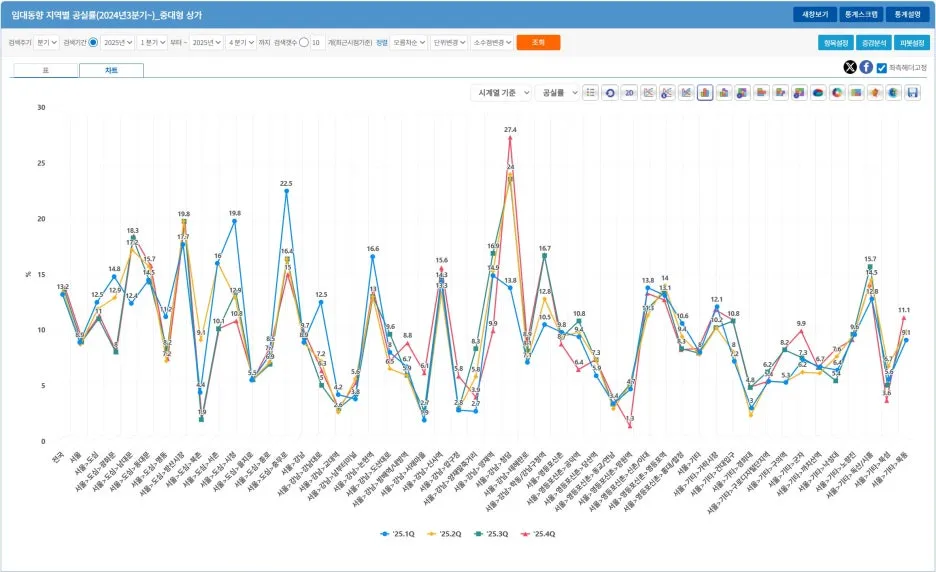Open the end year 2025년 dropdown
Image resolution: width=936 pixels, height=572 pixels.
click(x=206, y=42)
